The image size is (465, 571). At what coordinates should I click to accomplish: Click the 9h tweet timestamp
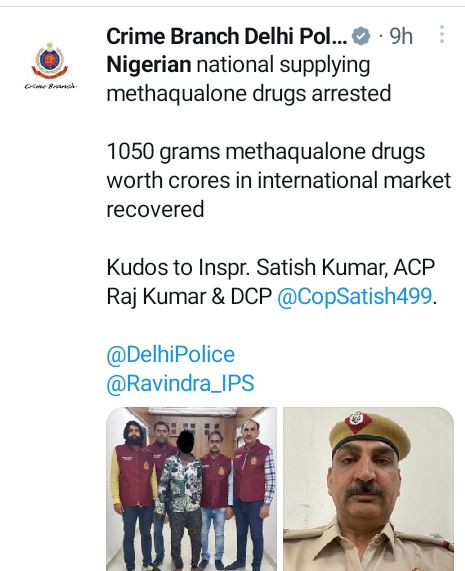[x=401, y=36]
